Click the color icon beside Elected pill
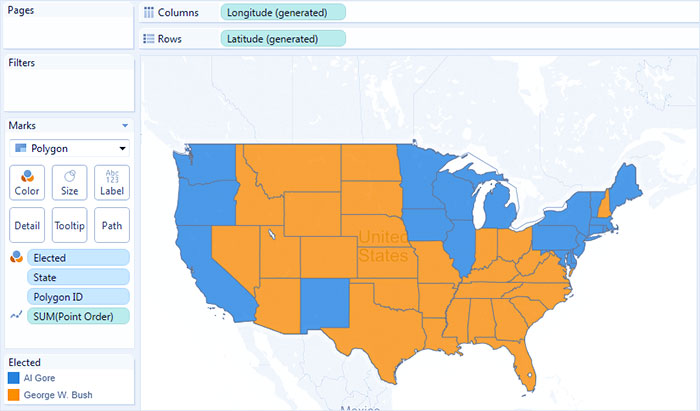The height and width of the screenshot is (411, 700). [x=16, y=257]
